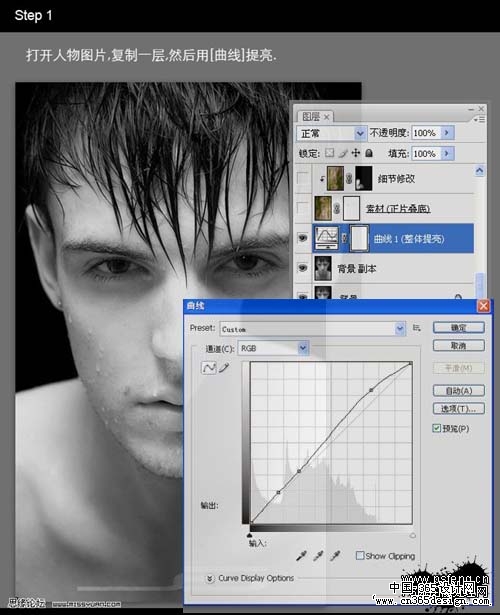Close the 图层 tab with X

326,117
